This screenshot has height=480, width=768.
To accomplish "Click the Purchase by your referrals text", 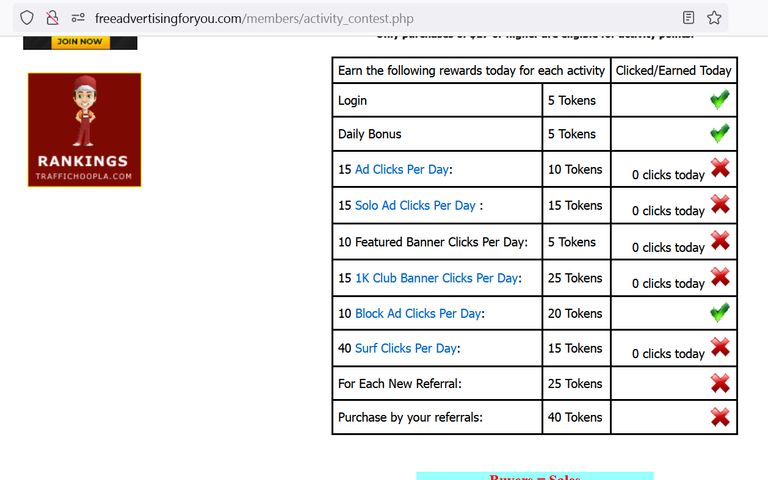I will pos(410,417).
